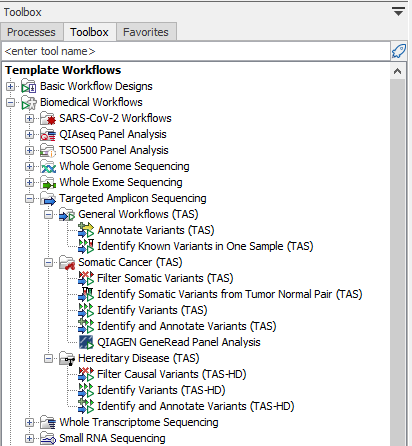Switch to the Favorites tab

[x=146, y=32]
